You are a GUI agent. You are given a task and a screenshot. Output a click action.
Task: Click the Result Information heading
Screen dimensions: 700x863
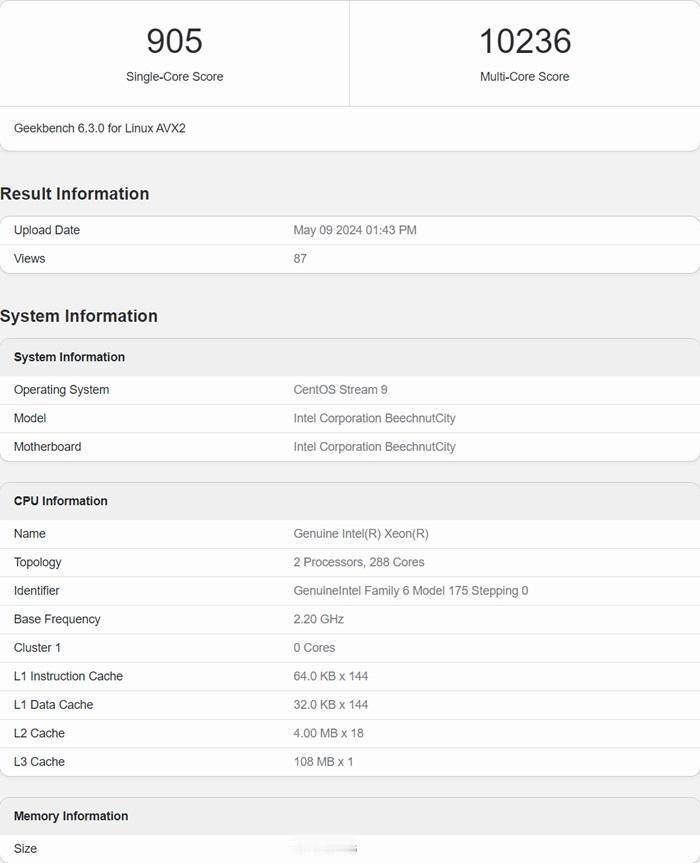(x=74, y=194)
